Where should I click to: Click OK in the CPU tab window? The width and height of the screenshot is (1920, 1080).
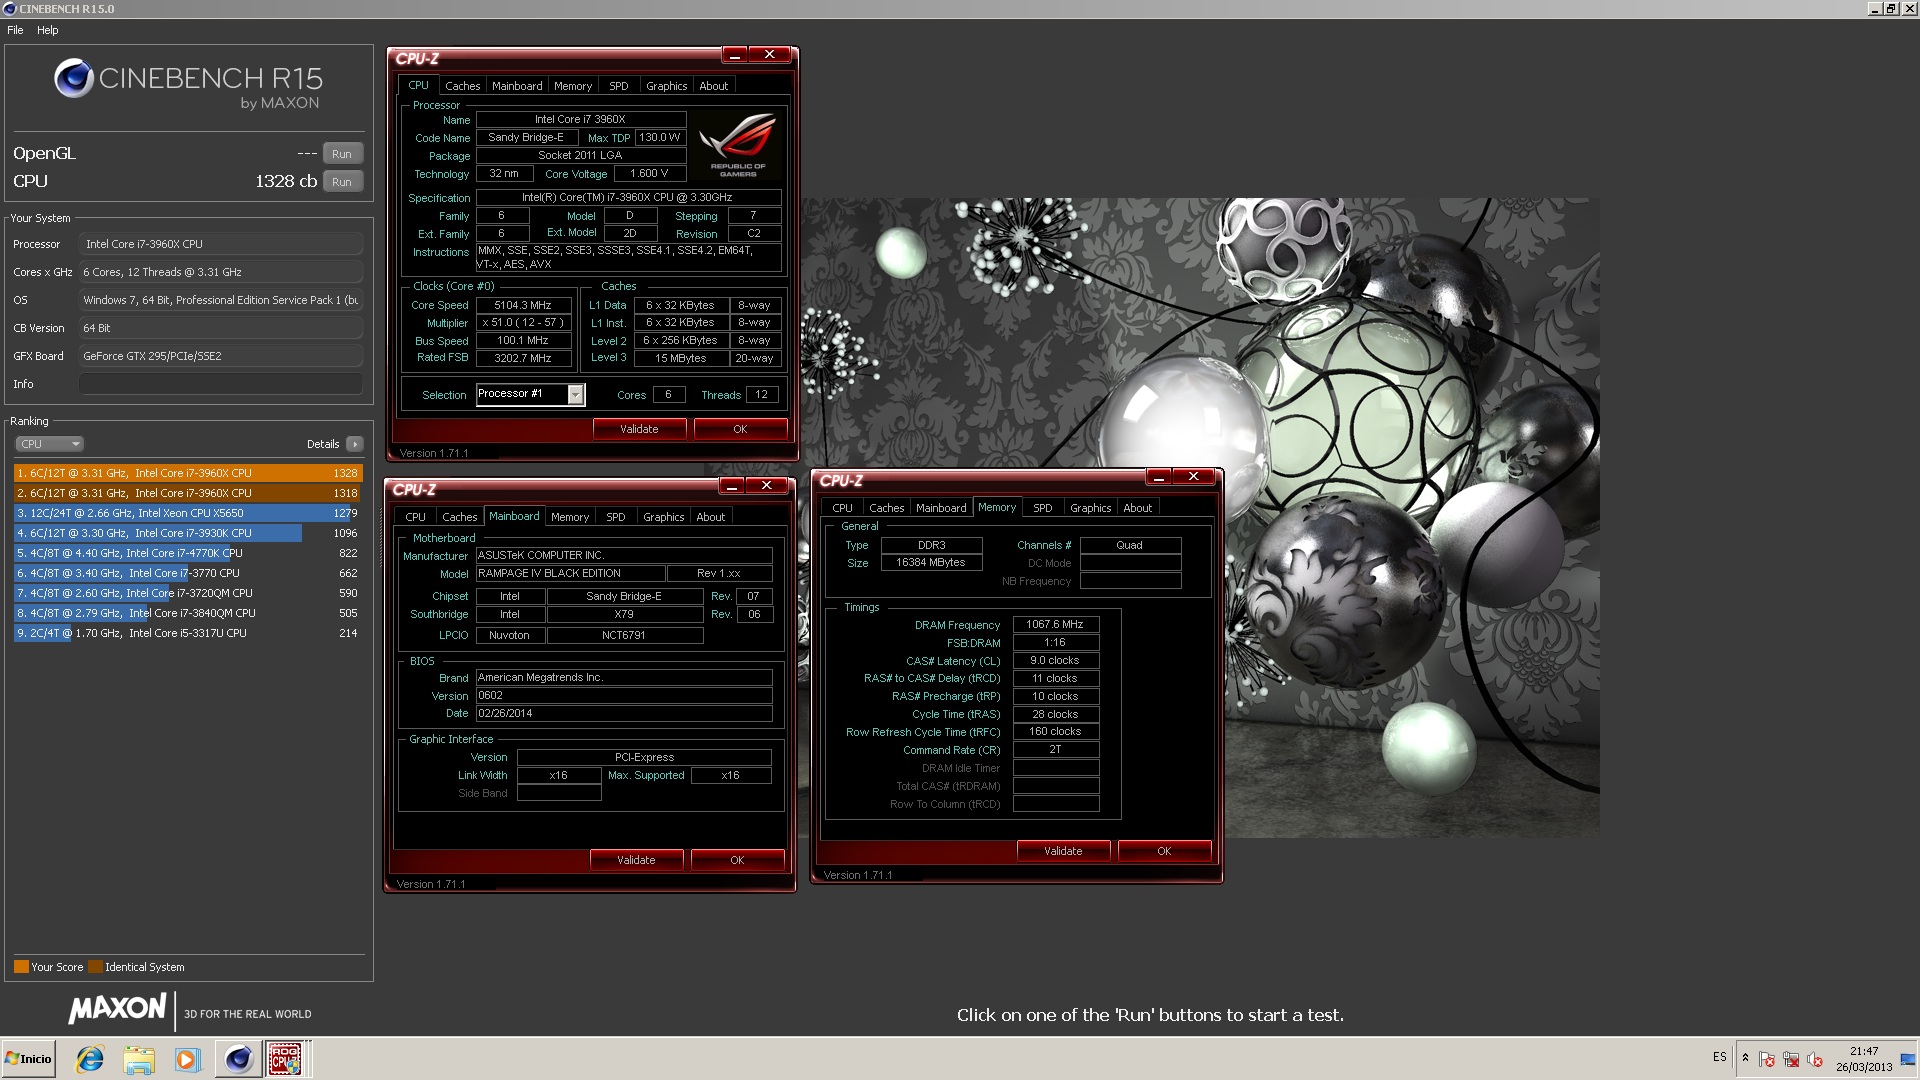740,429
